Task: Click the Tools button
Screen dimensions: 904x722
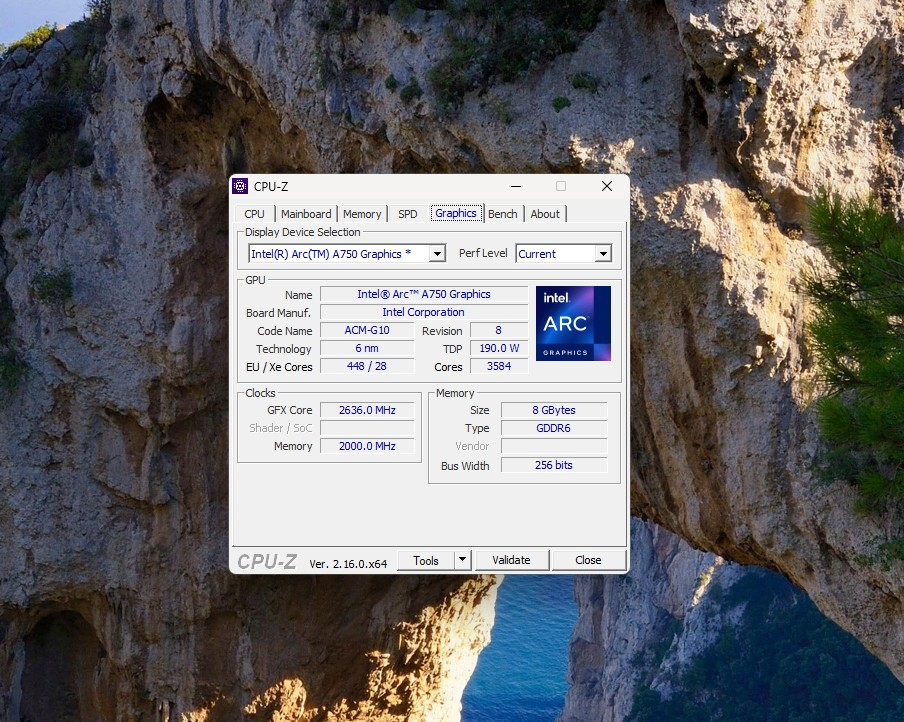Action: click(426, 560)
